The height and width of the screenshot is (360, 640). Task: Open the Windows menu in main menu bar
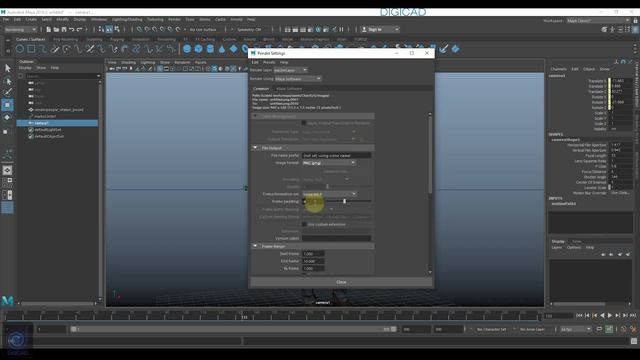point(99,20)
